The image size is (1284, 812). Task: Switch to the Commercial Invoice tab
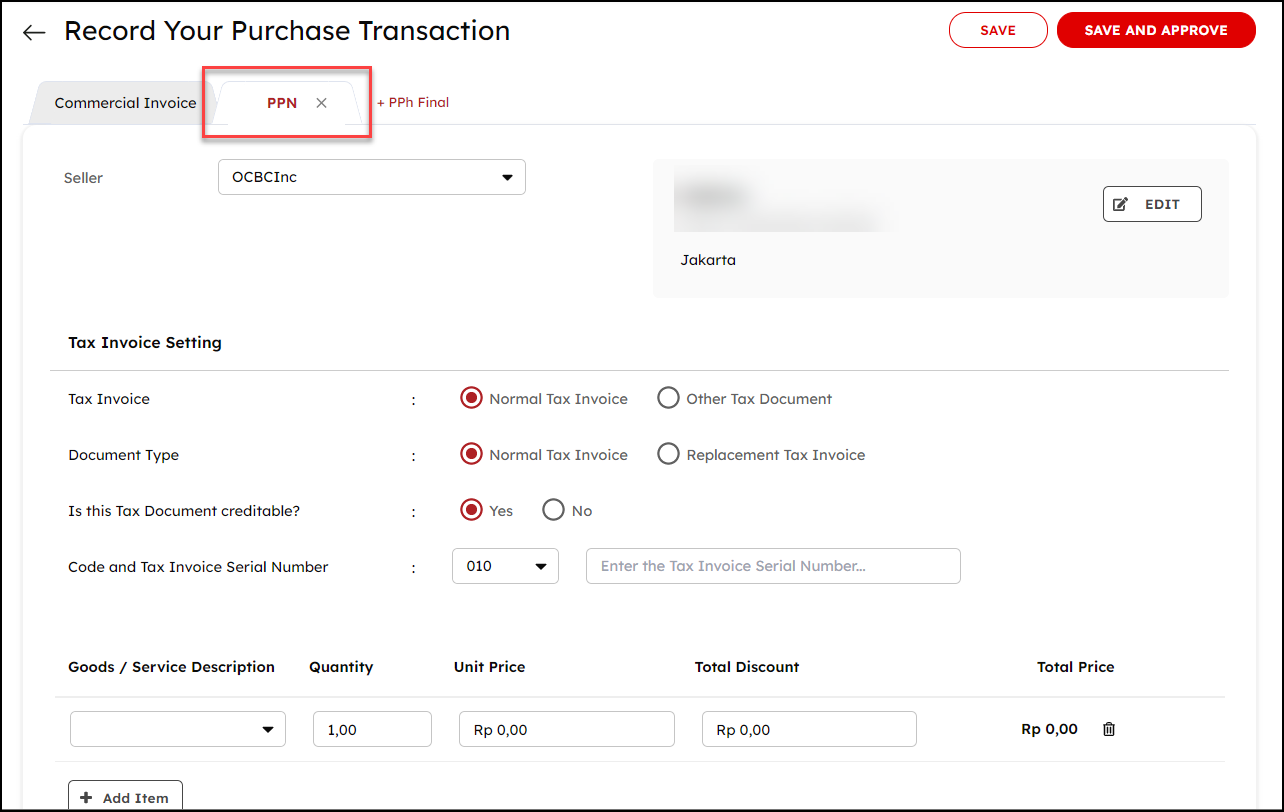pos(124,103)
